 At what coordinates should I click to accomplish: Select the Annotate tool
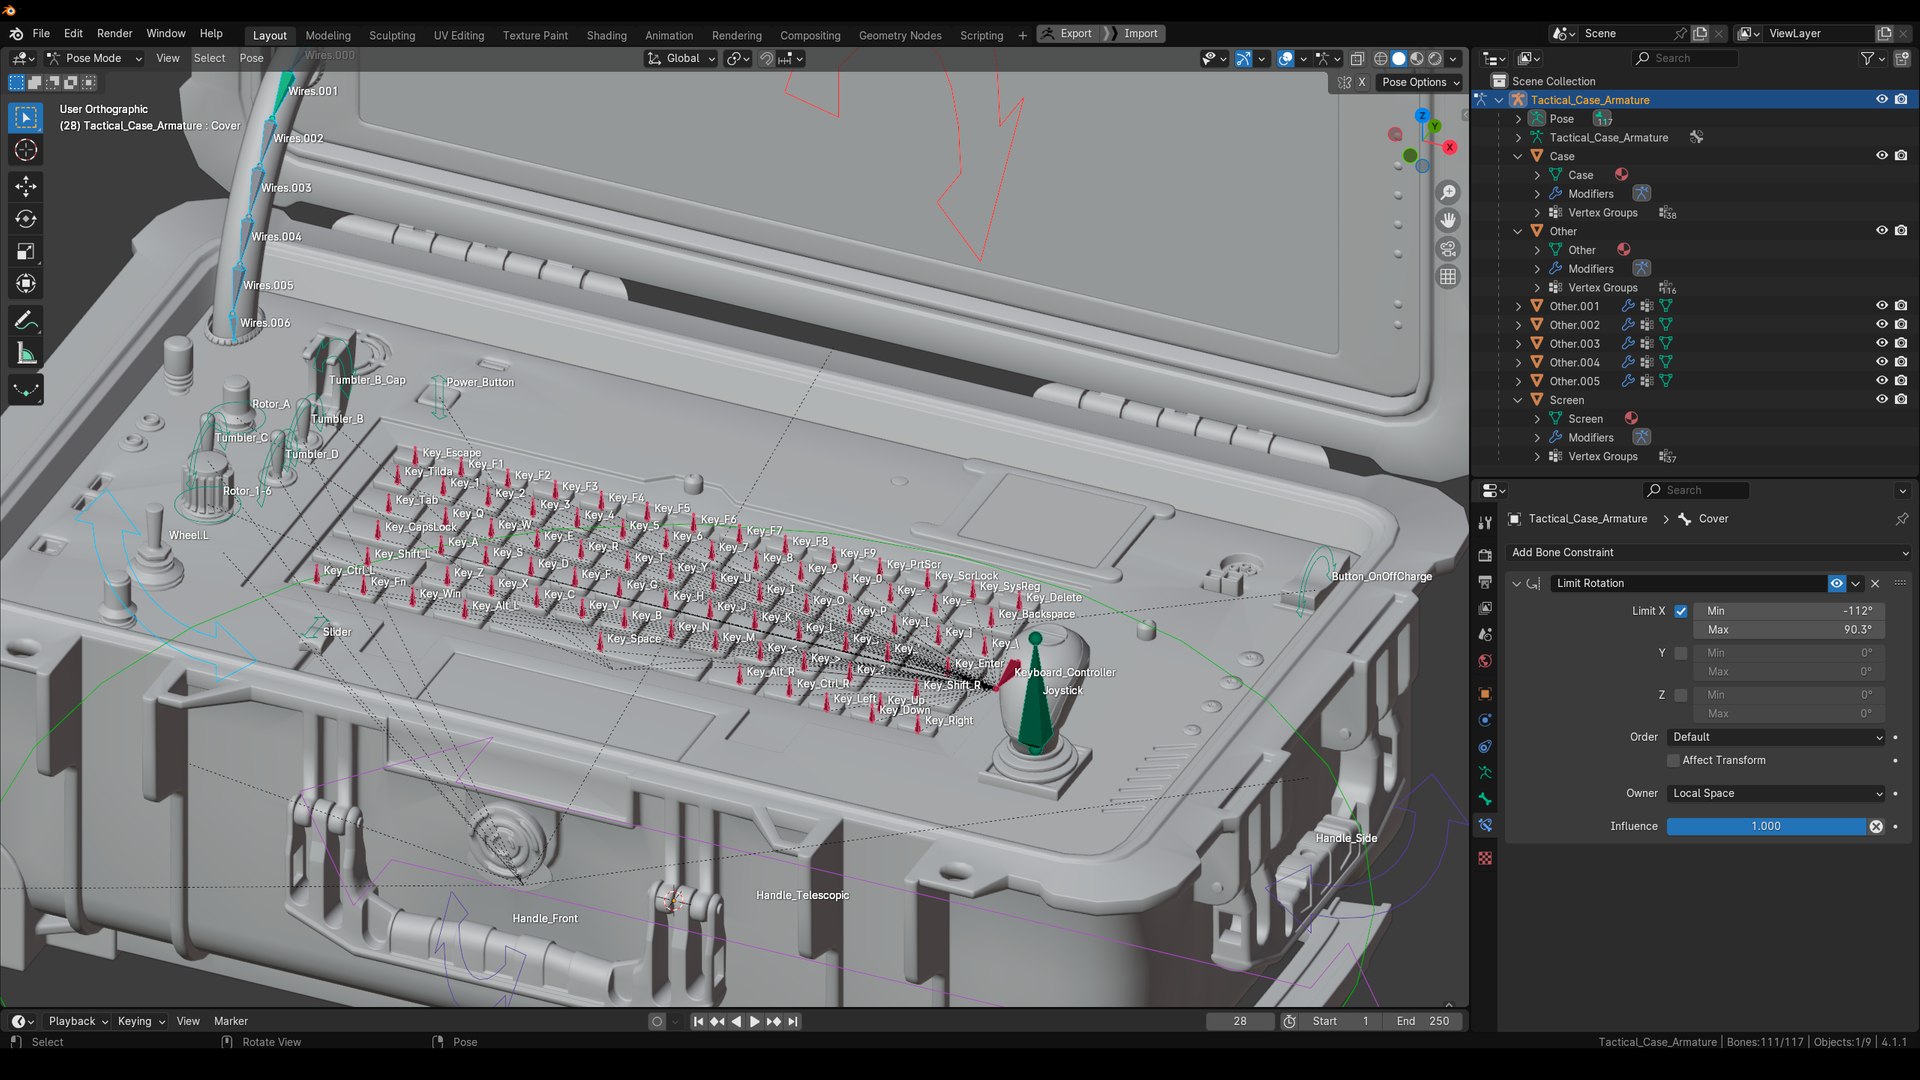tap(26, 321)
